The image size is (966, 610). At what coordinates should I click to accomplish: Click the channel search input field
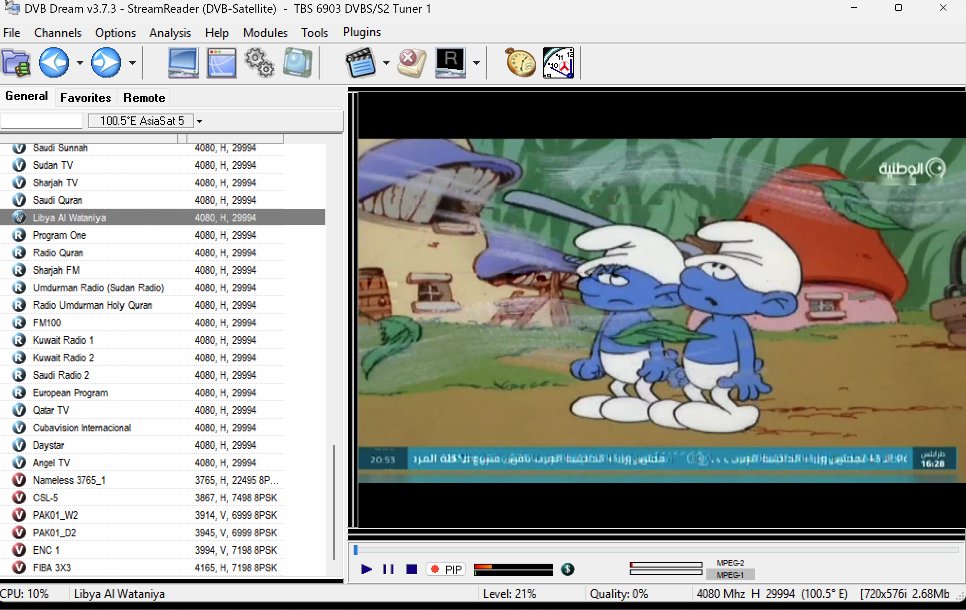(x=41, y=121)
